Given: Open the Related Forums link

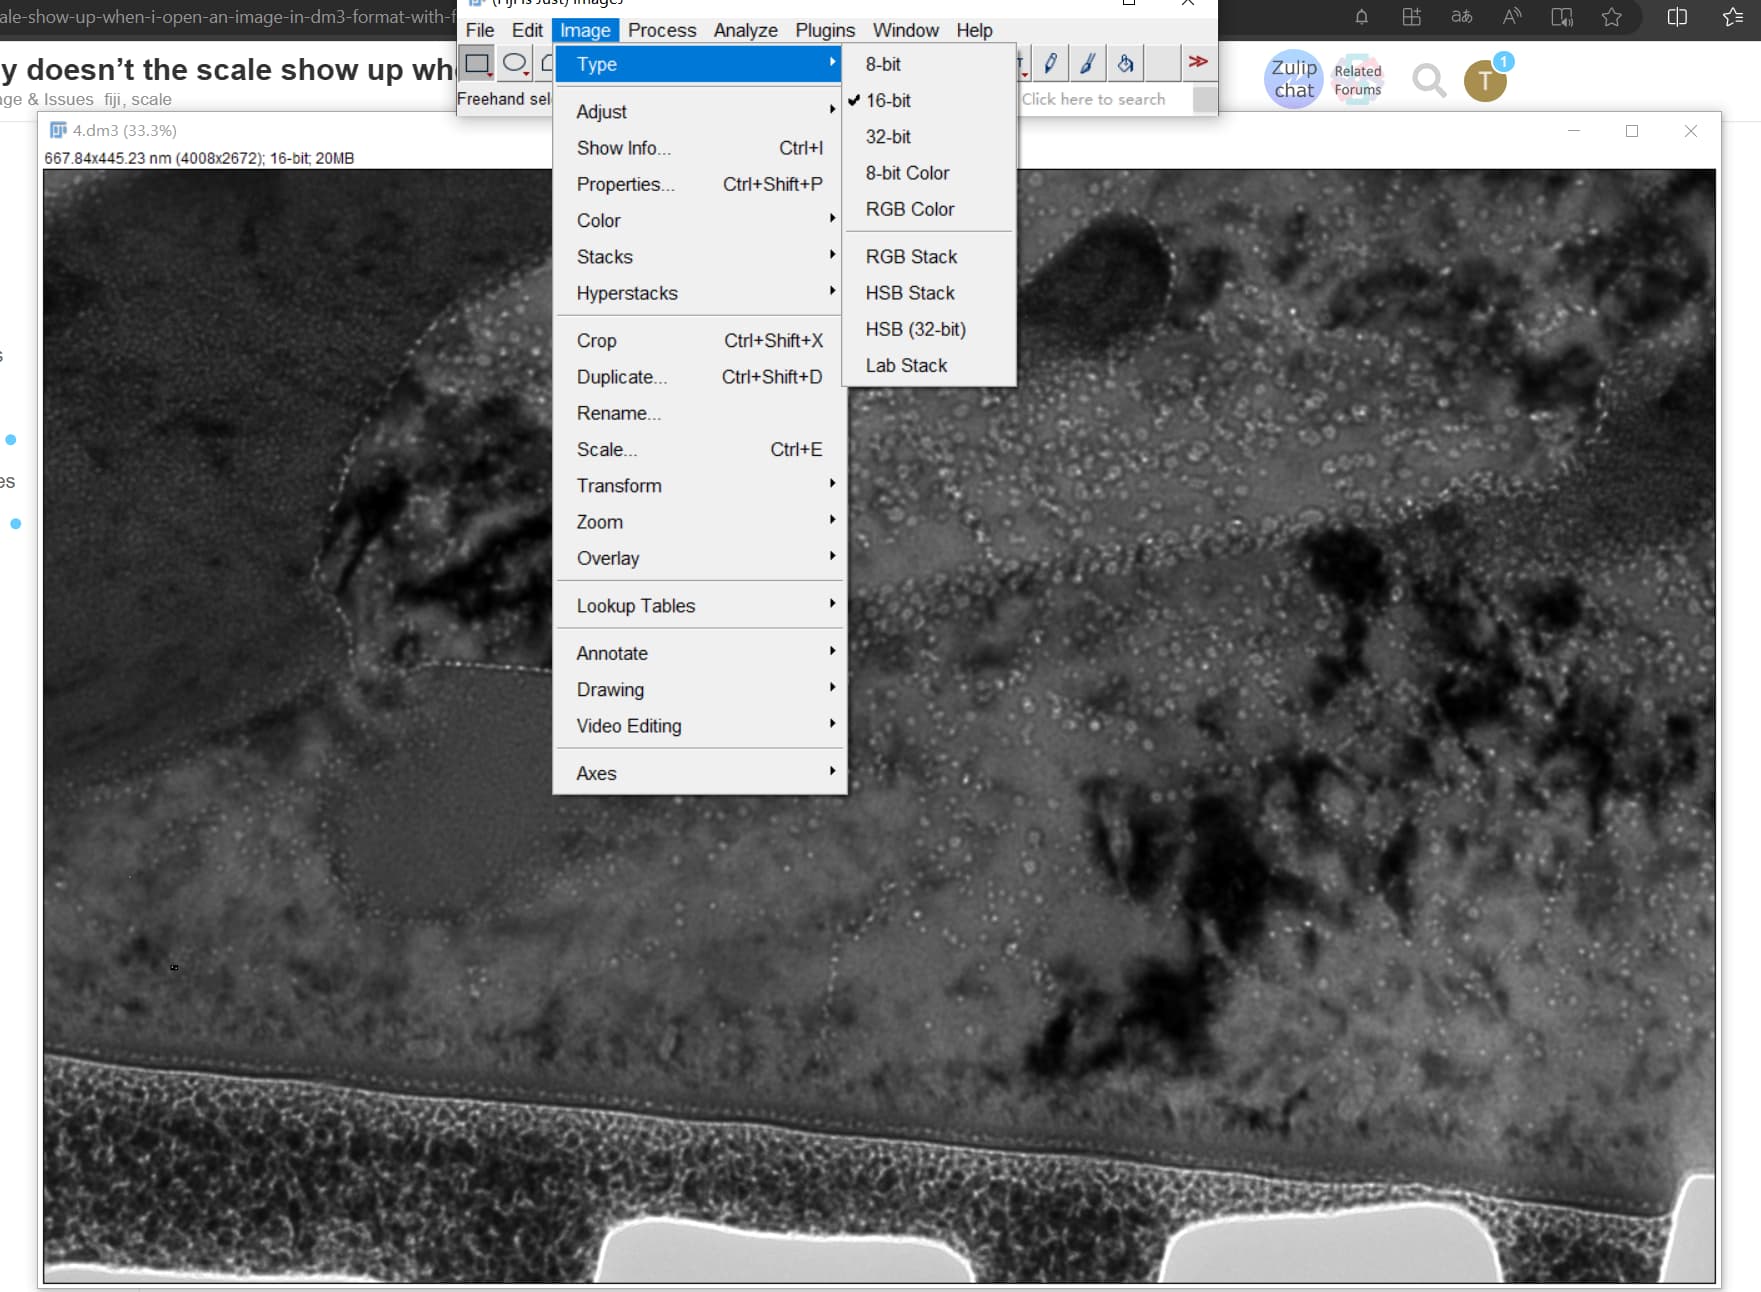Looking at the screenshot, I should click(1358, 78).
